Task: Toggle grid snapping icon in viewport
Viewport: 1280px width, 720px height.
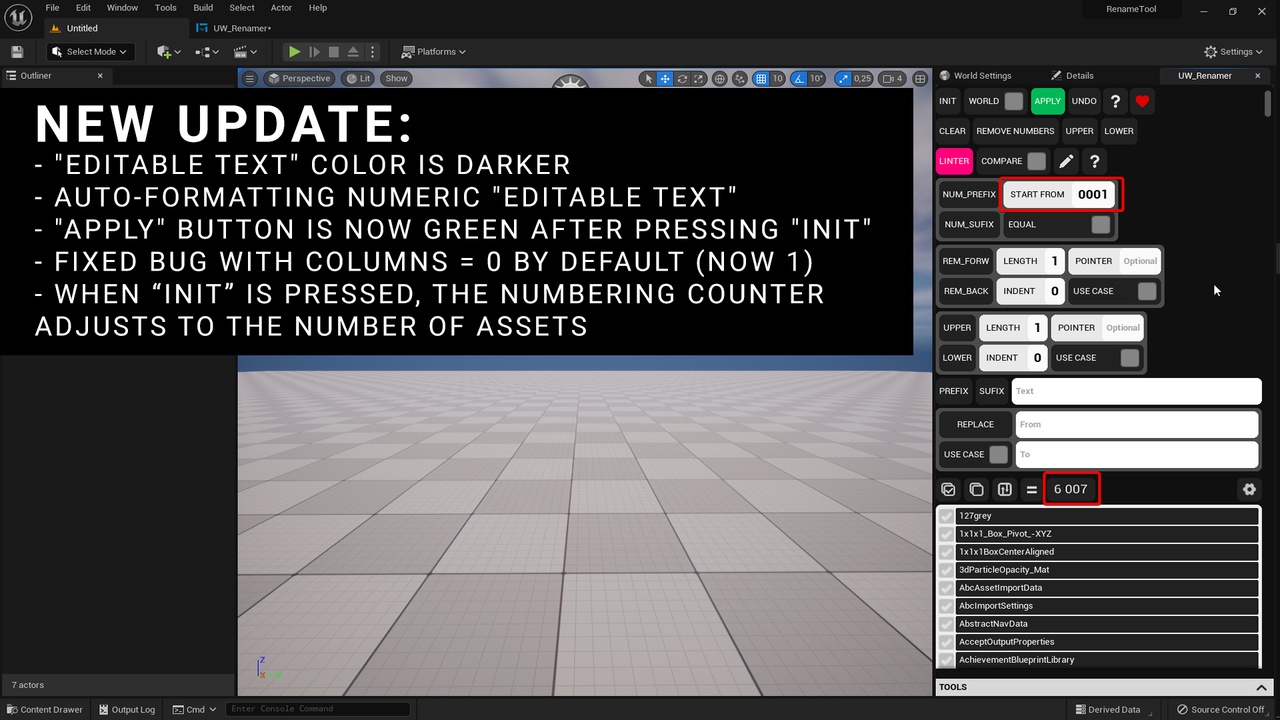Action: (x=761, y=78)
